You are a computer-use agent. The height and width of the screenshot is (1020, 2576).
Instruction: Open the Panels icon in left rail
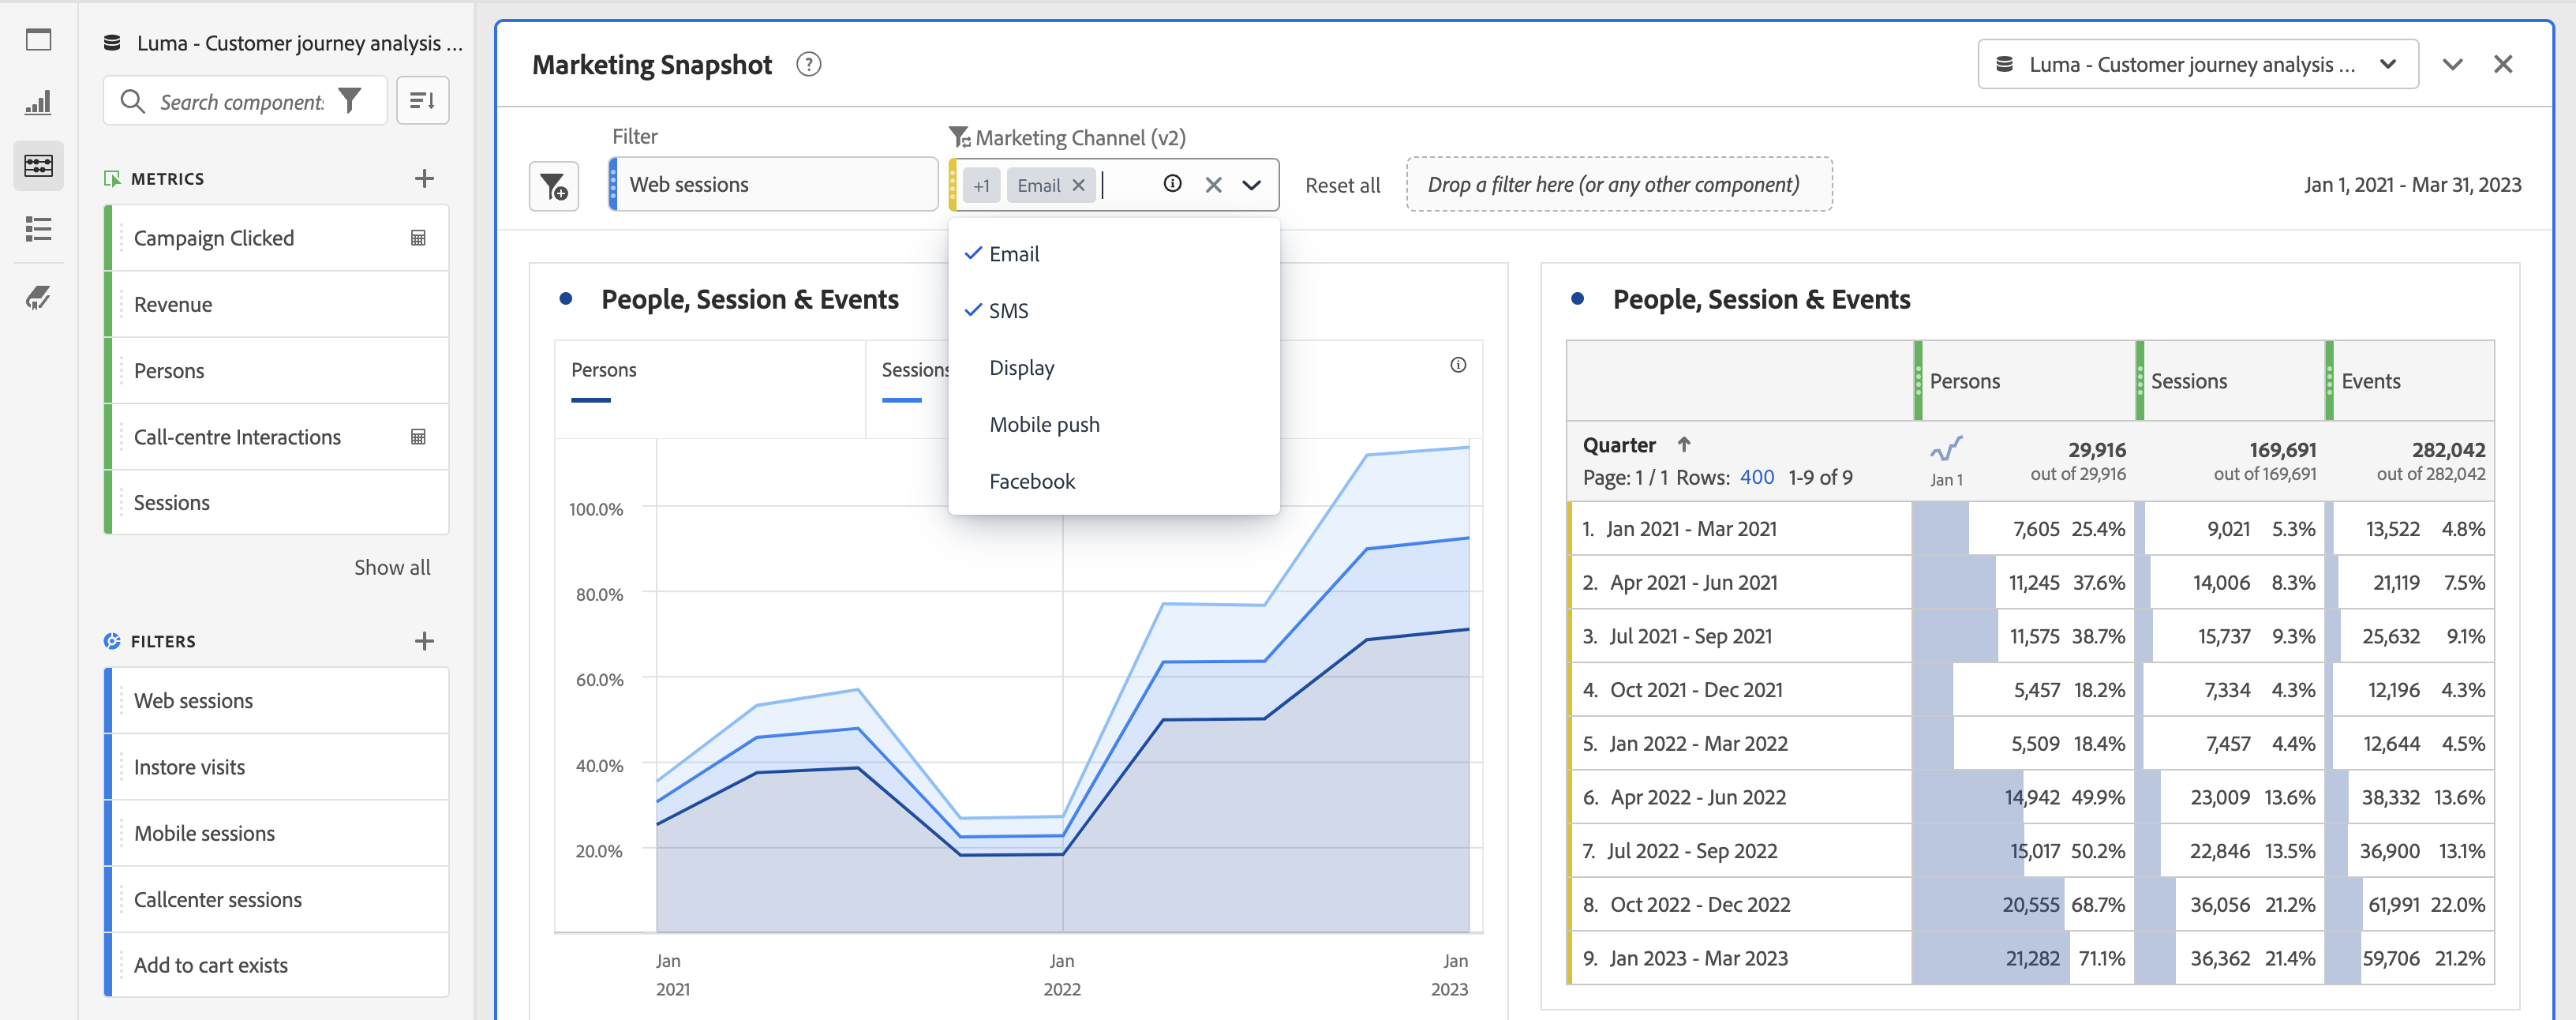pyautogui.click(x=38, y=40)
